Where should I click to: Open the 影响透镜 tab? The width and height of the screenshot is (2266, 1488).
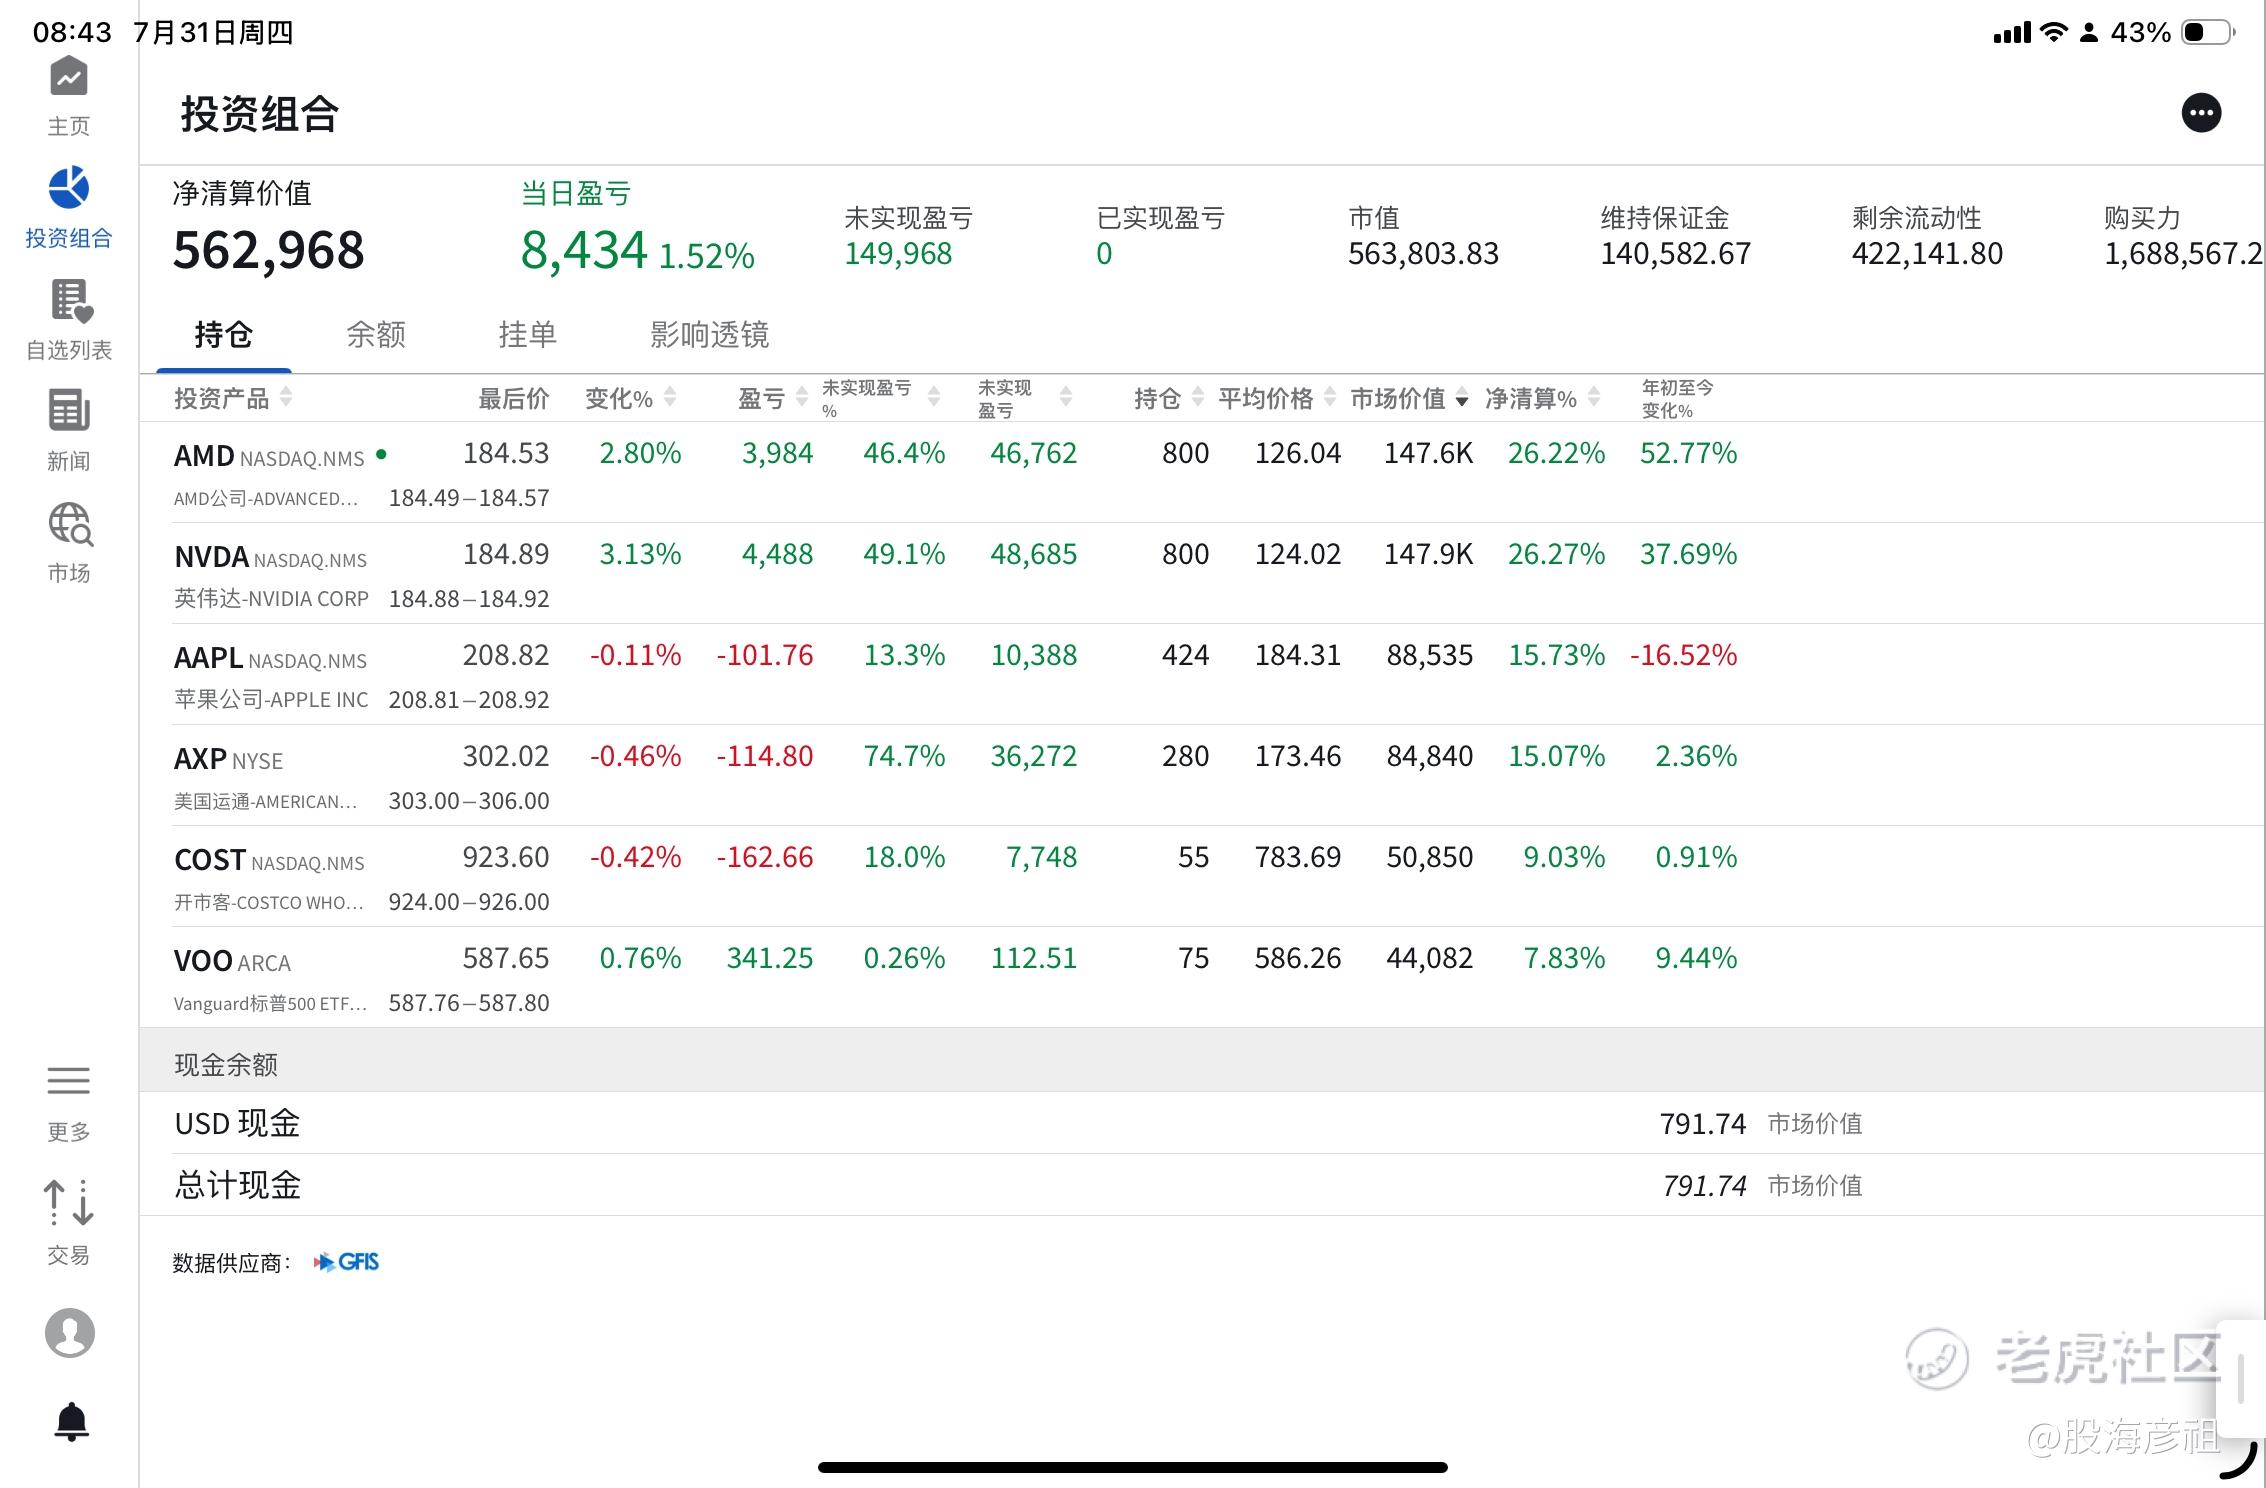709,335
